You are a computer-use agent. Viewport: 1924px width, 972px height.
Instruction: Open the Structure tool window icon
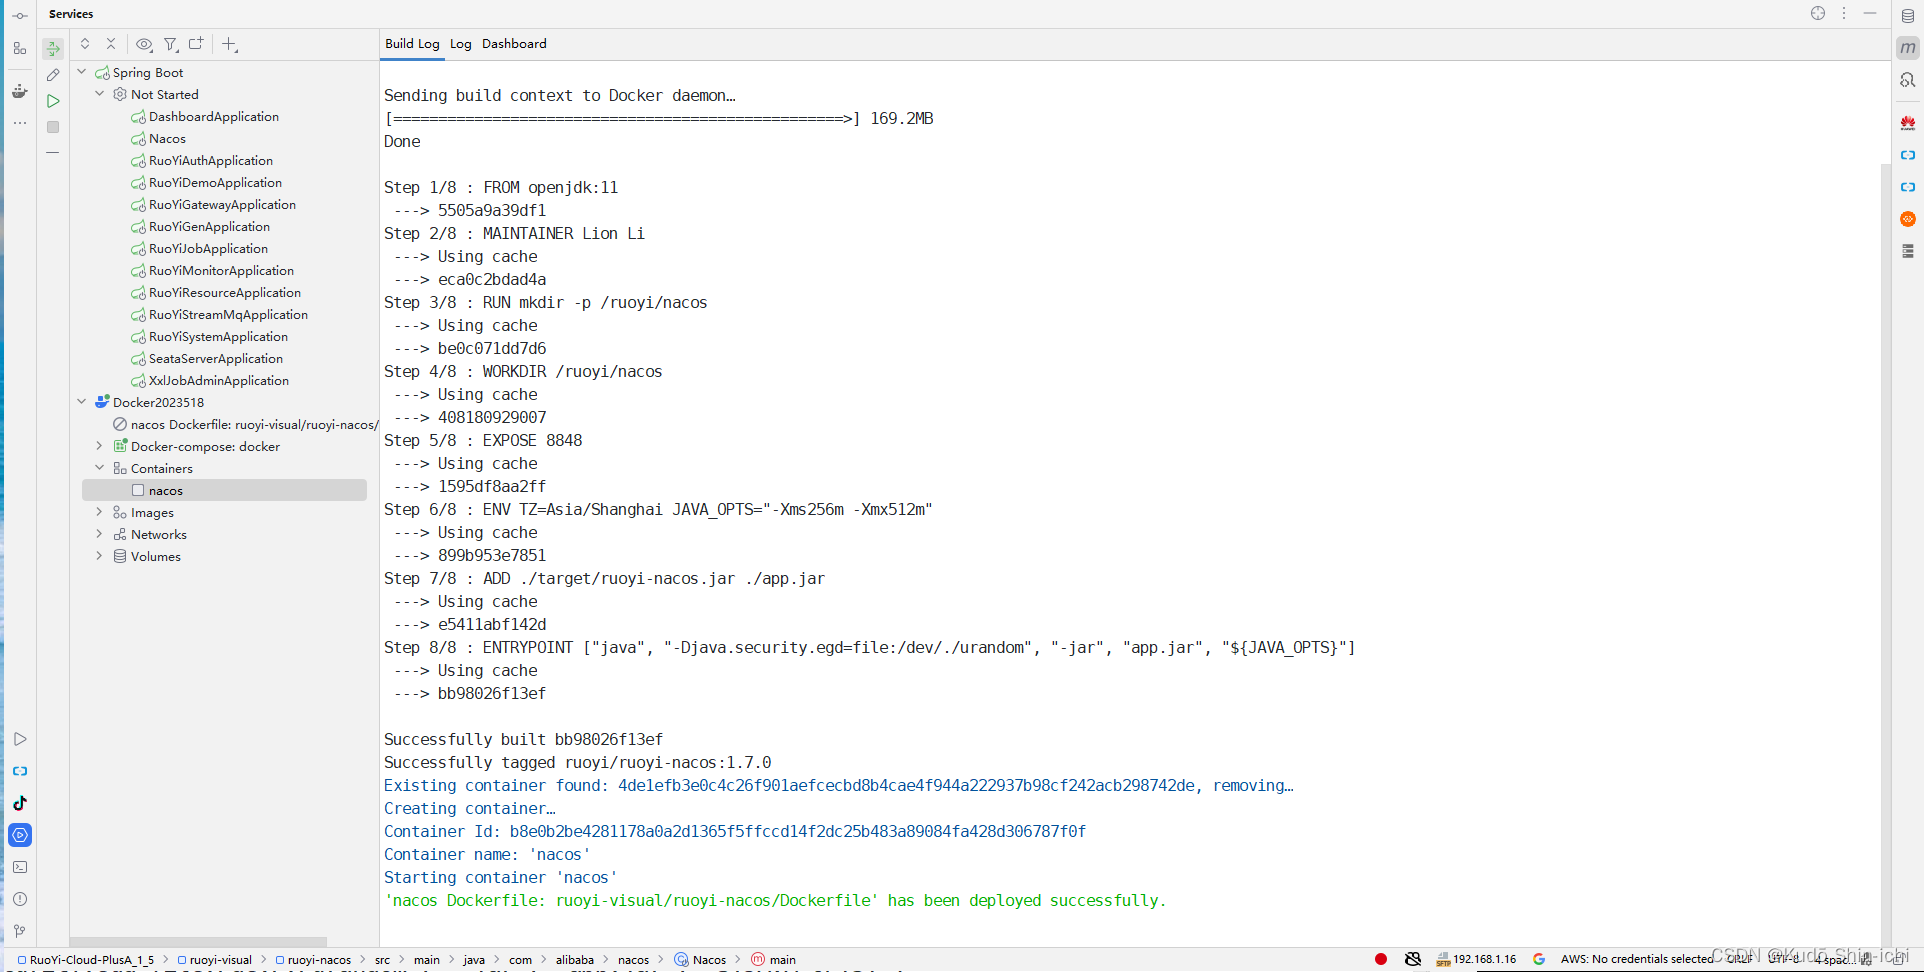click(x=20, y=48)
